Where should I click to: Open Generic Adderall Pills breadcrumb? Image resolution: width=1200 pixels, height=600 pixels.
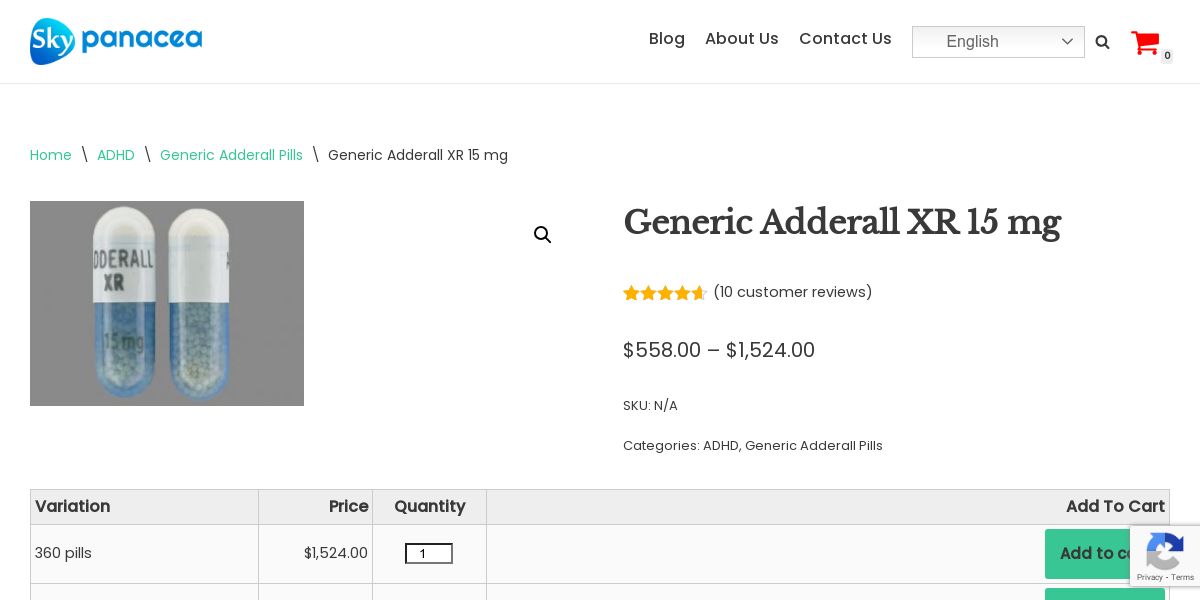pos(231,155)
